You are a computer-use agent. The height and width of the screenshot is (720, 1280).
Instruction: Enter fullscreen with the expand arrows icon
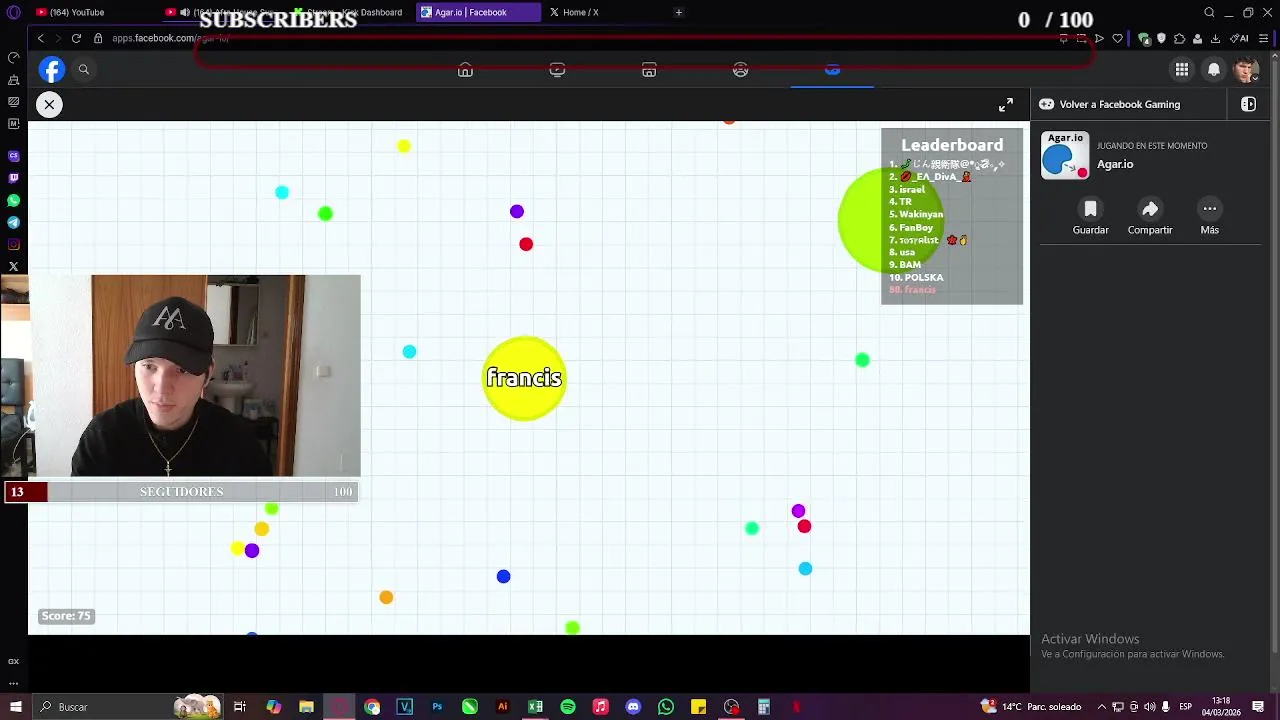(1006, 104)
